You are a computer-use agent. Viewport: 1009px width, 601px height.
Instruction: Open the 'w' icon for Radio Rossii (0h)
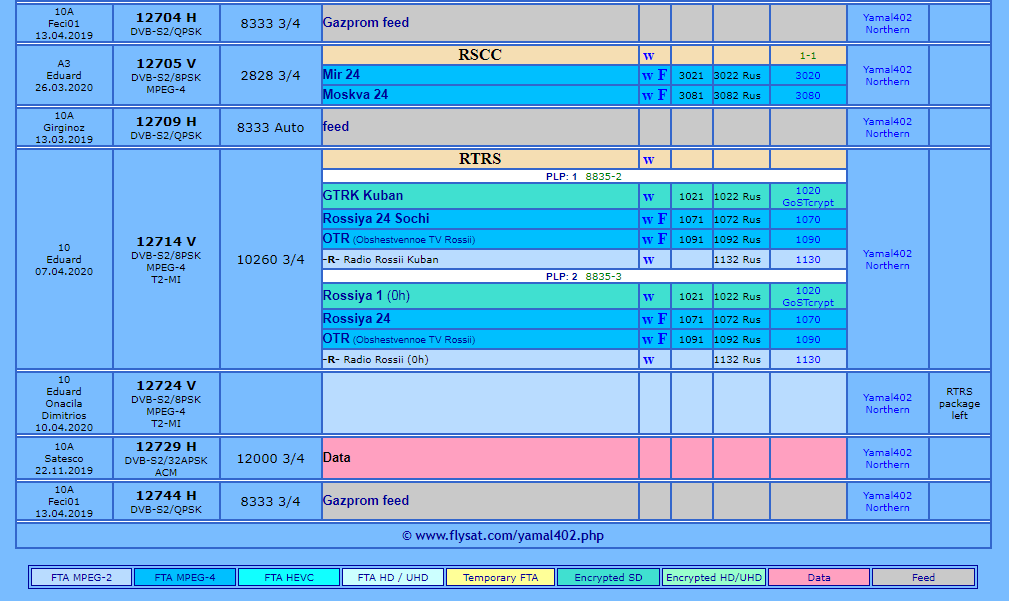(648, 360)
